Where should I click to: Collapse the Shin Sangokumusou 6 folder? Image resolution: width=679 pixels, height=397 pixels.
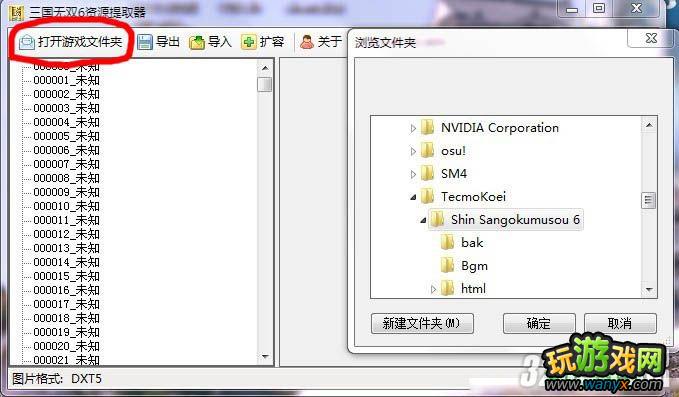click(x=423, y=220)
